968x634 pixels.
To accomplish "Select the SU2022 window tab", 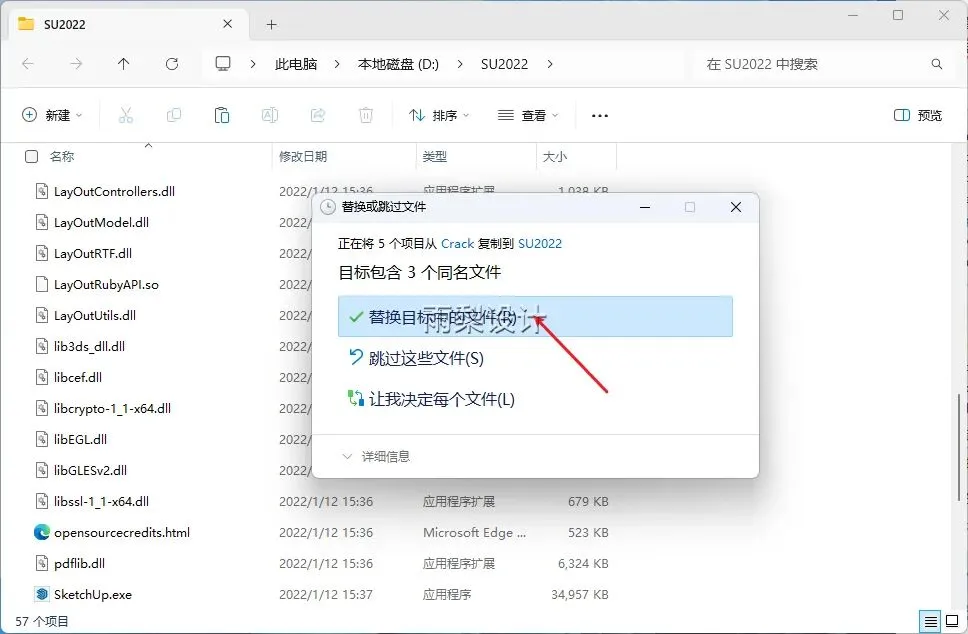I will [x=127, y=25].
